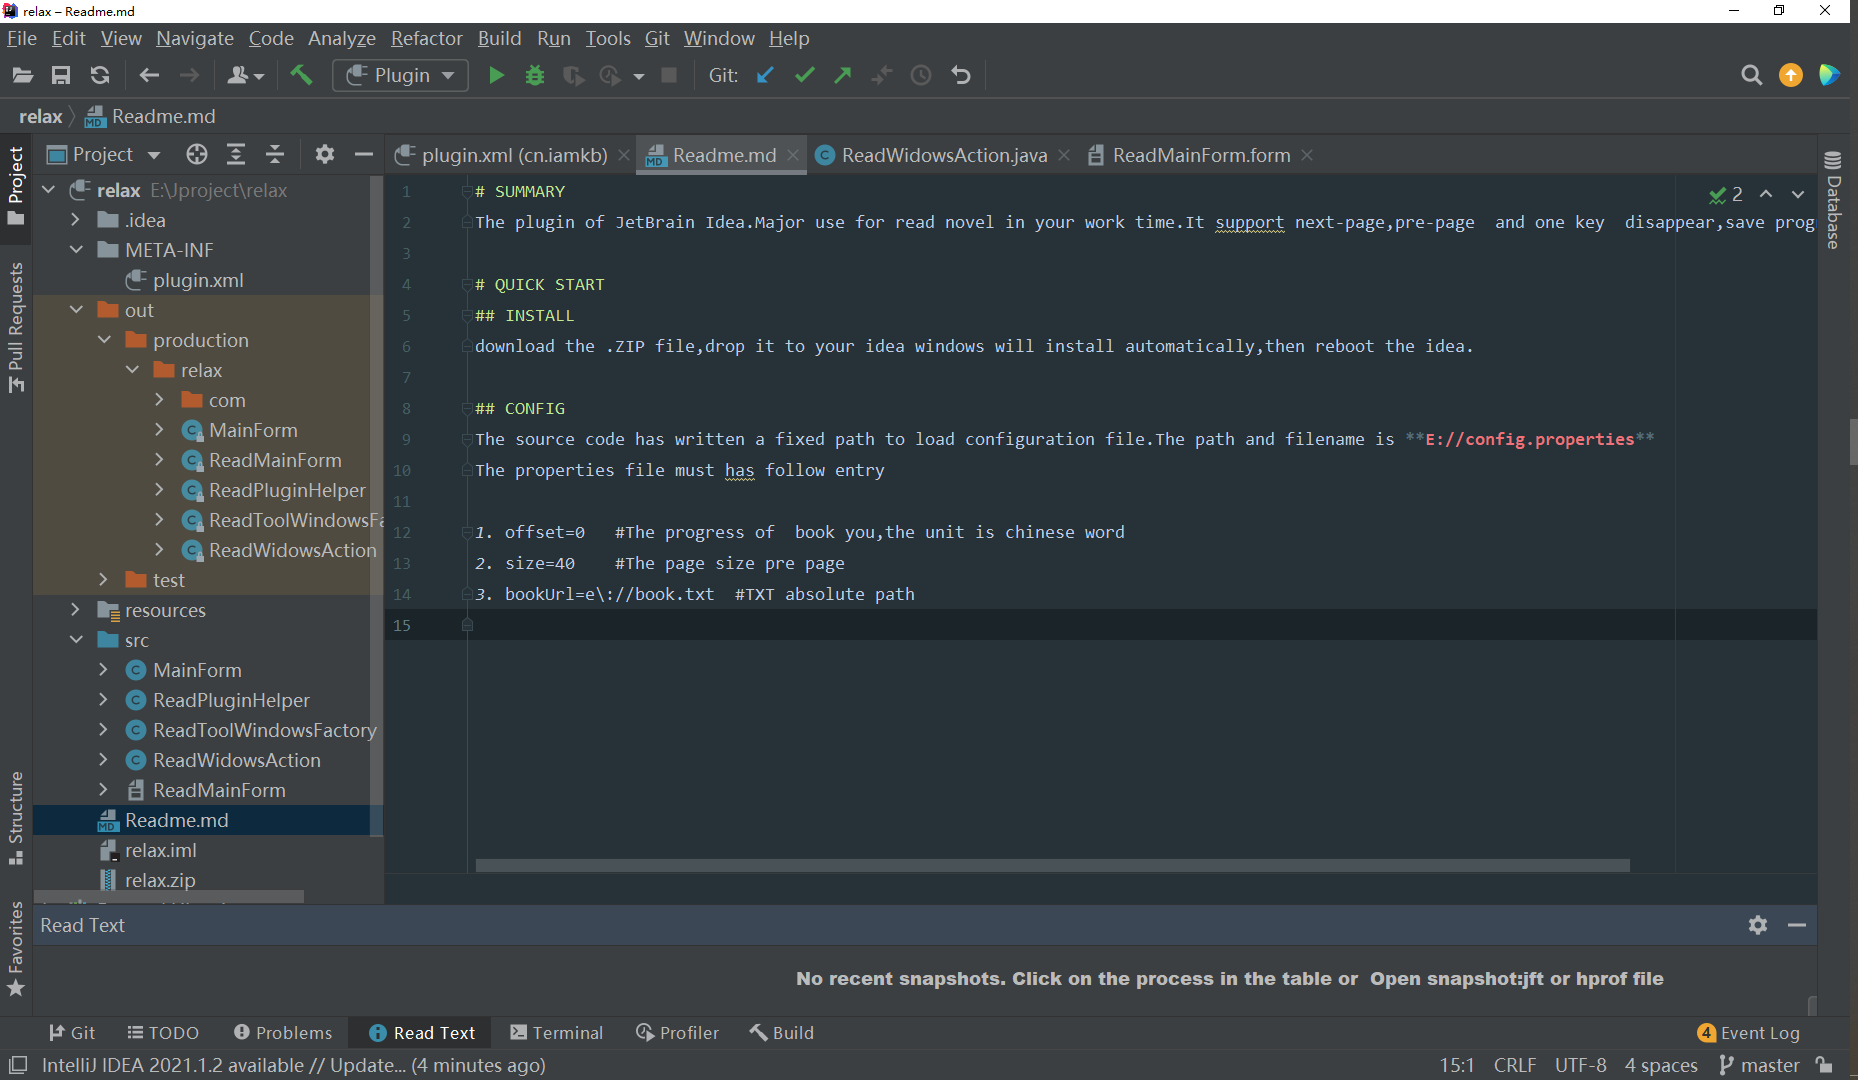Build project with hammer icon
The image size is (1858, 1080).
point(301,75)
